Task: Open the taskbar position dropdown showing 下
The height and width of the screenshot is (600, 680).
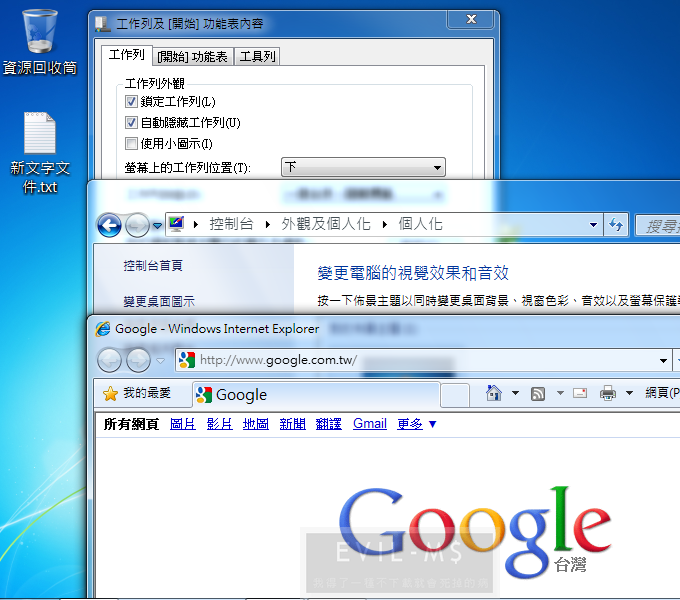Action: pyautogui.click(x=363, y=167)
